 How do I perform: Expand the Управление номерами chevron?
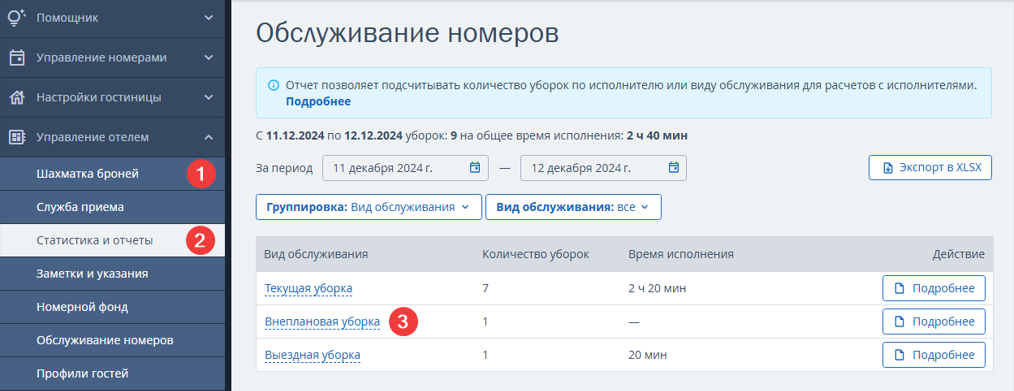[x=208, y=58]
